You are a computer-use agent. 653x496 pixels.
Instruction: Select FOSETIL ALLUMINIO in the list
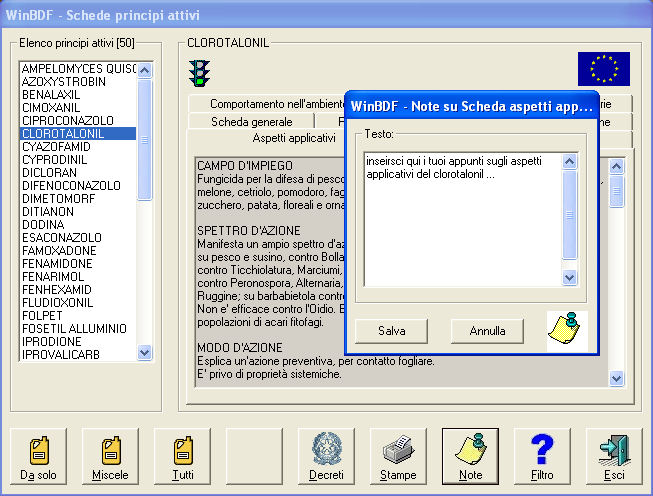pyautogui.click(x=78, y=329)
